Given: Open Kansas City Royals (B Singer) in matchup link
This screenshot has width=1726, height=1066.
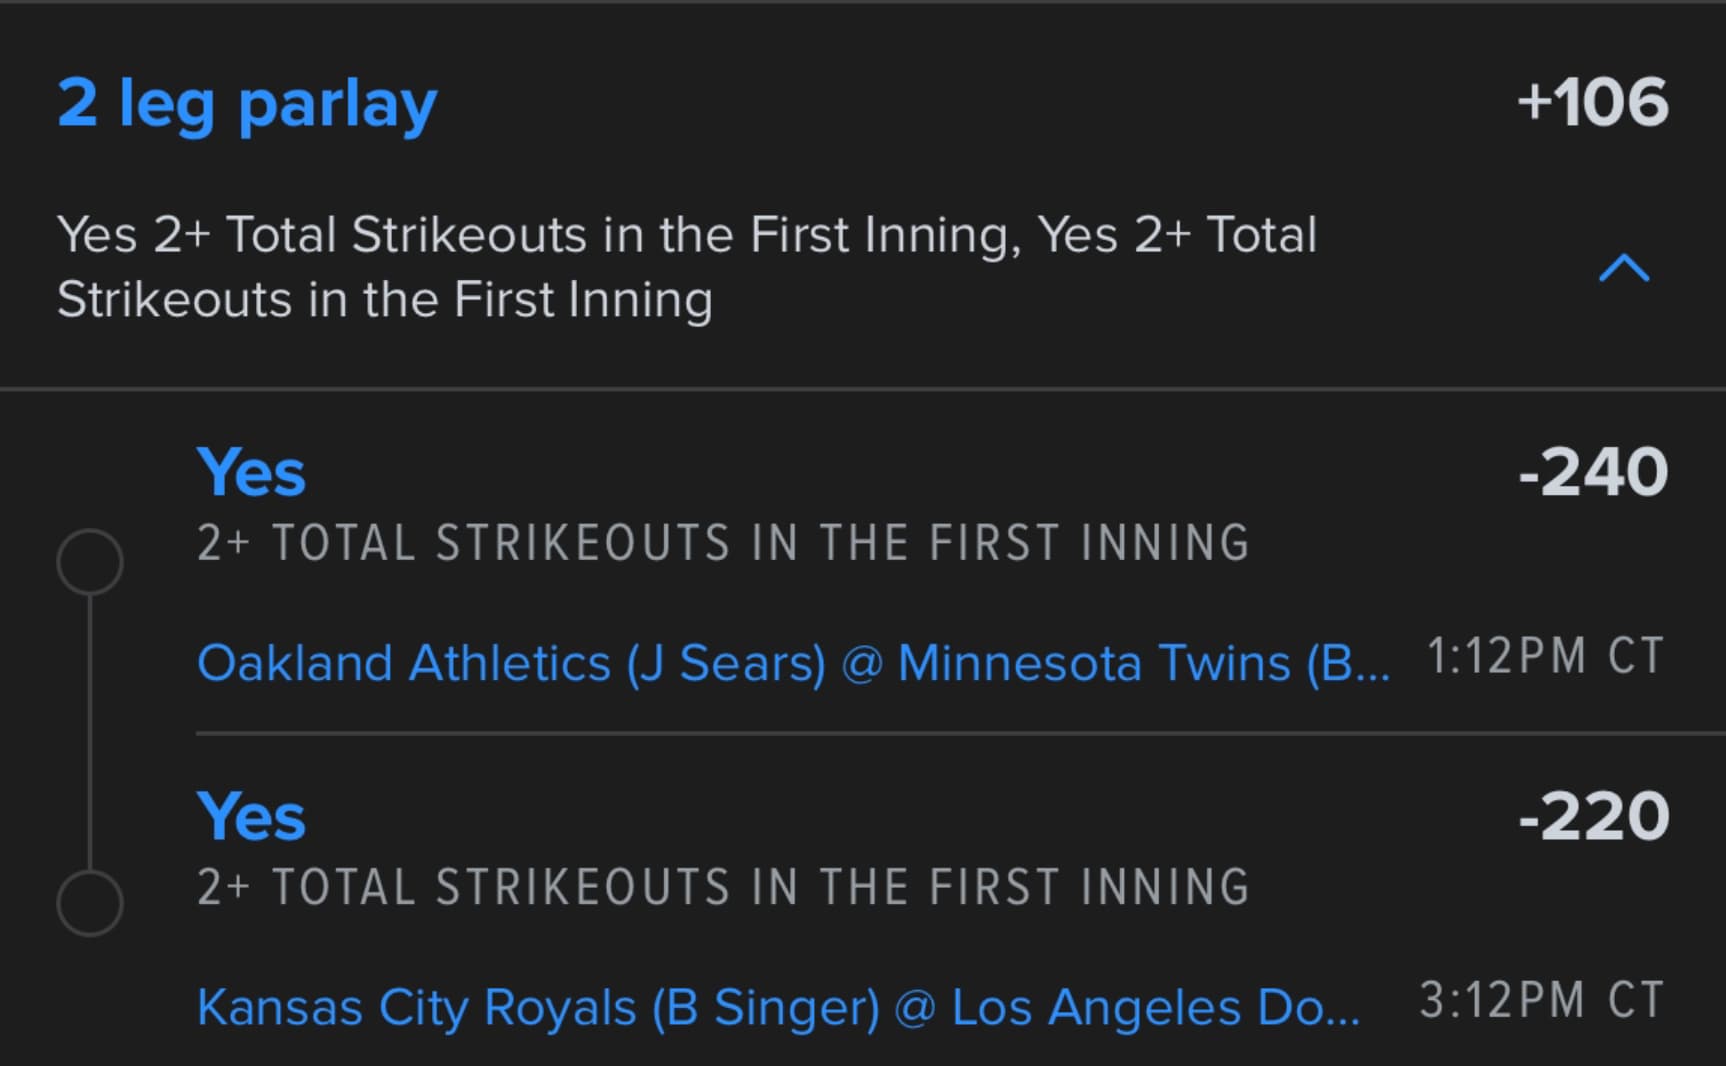Looking at the screenshot, I should pyautogui.click(x=538, y=1007).
